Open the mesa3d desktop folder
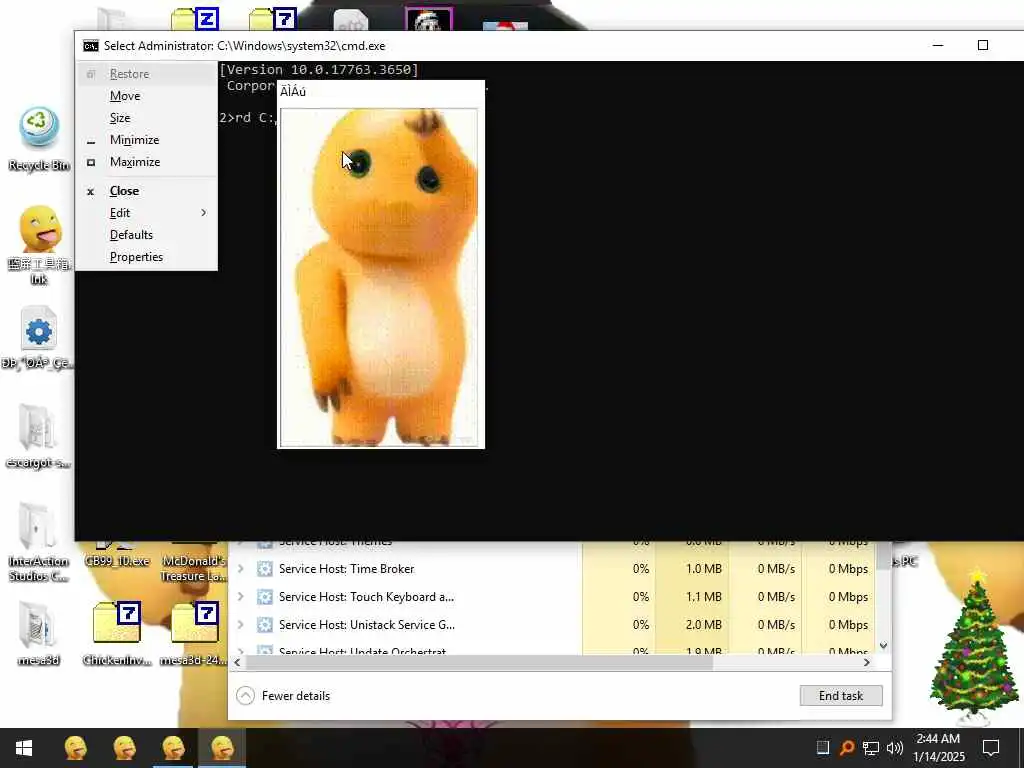1024x768 pixels. pos(38,633)
